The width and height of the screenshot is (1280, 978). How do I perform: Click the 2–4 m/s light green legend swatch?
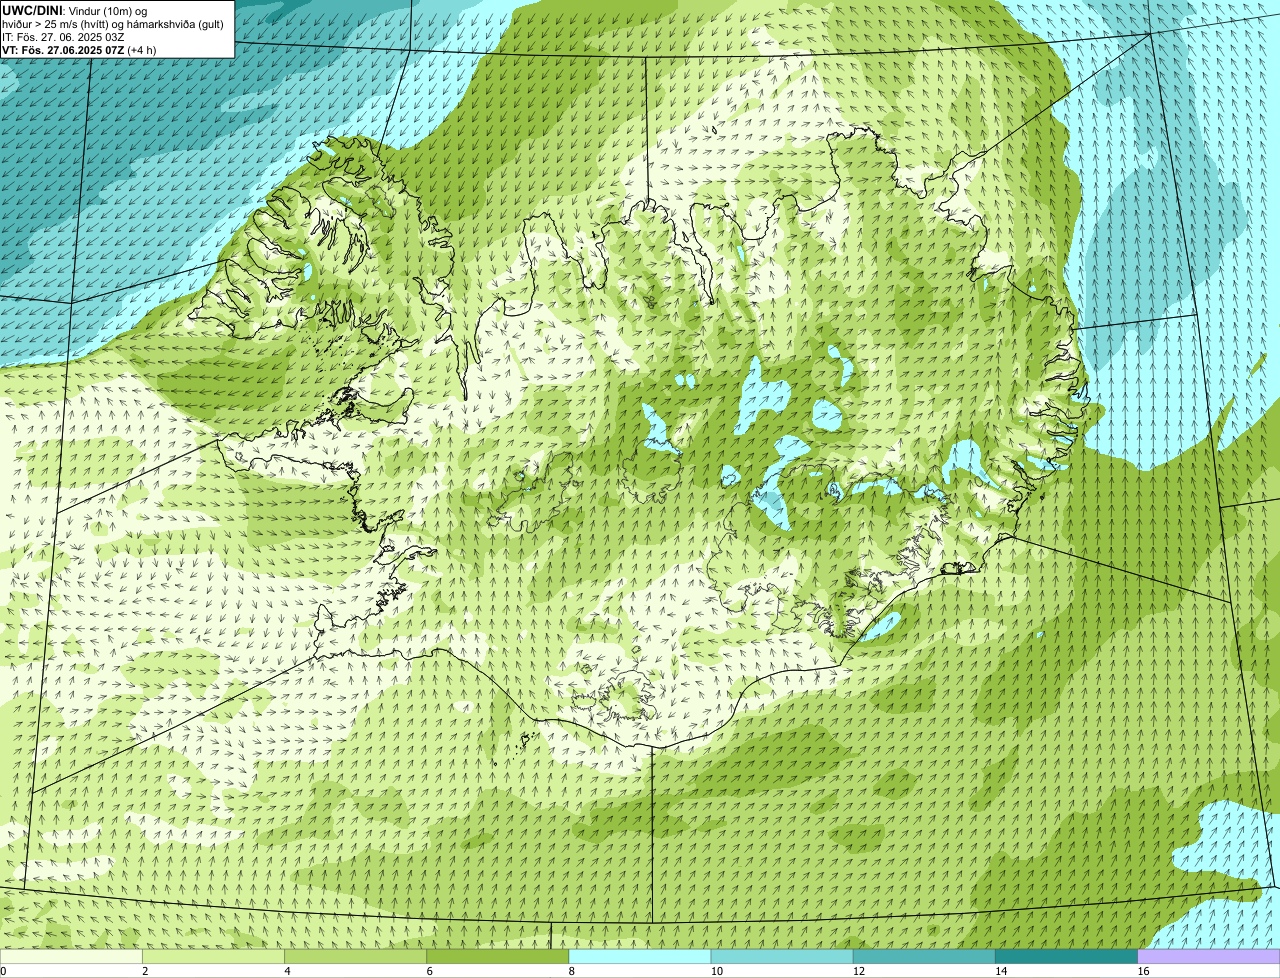pyautogui.click(x=213, y=956)
